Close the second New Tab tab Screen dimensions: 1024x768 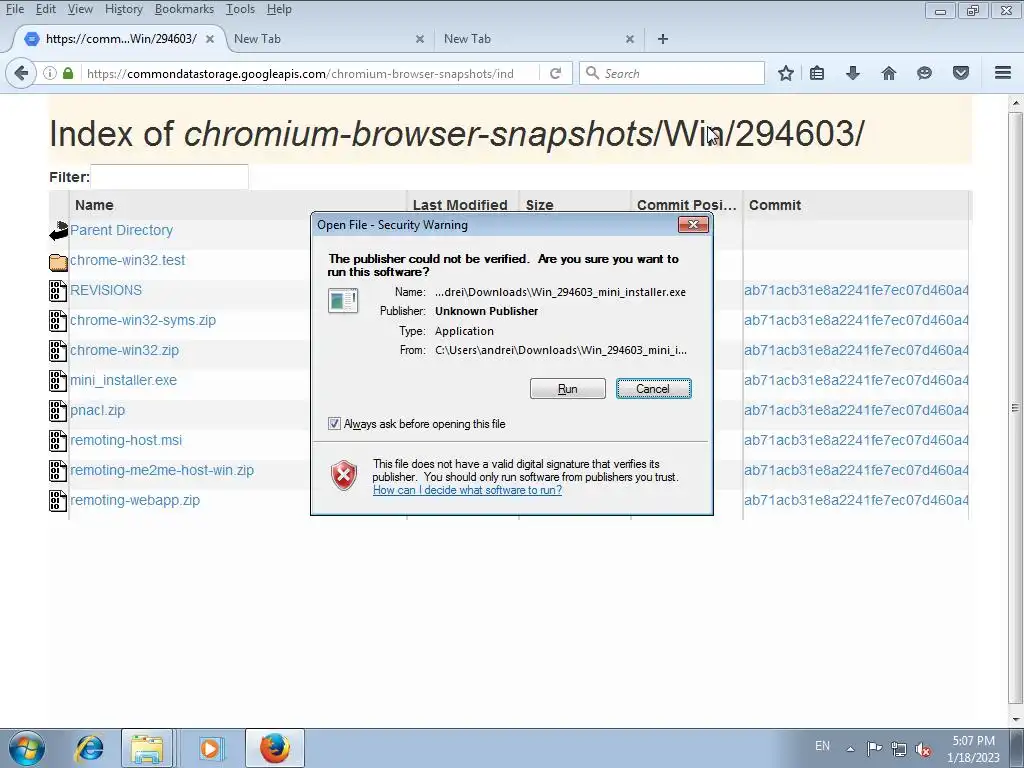pyautogui.click(x=630, y=39)
